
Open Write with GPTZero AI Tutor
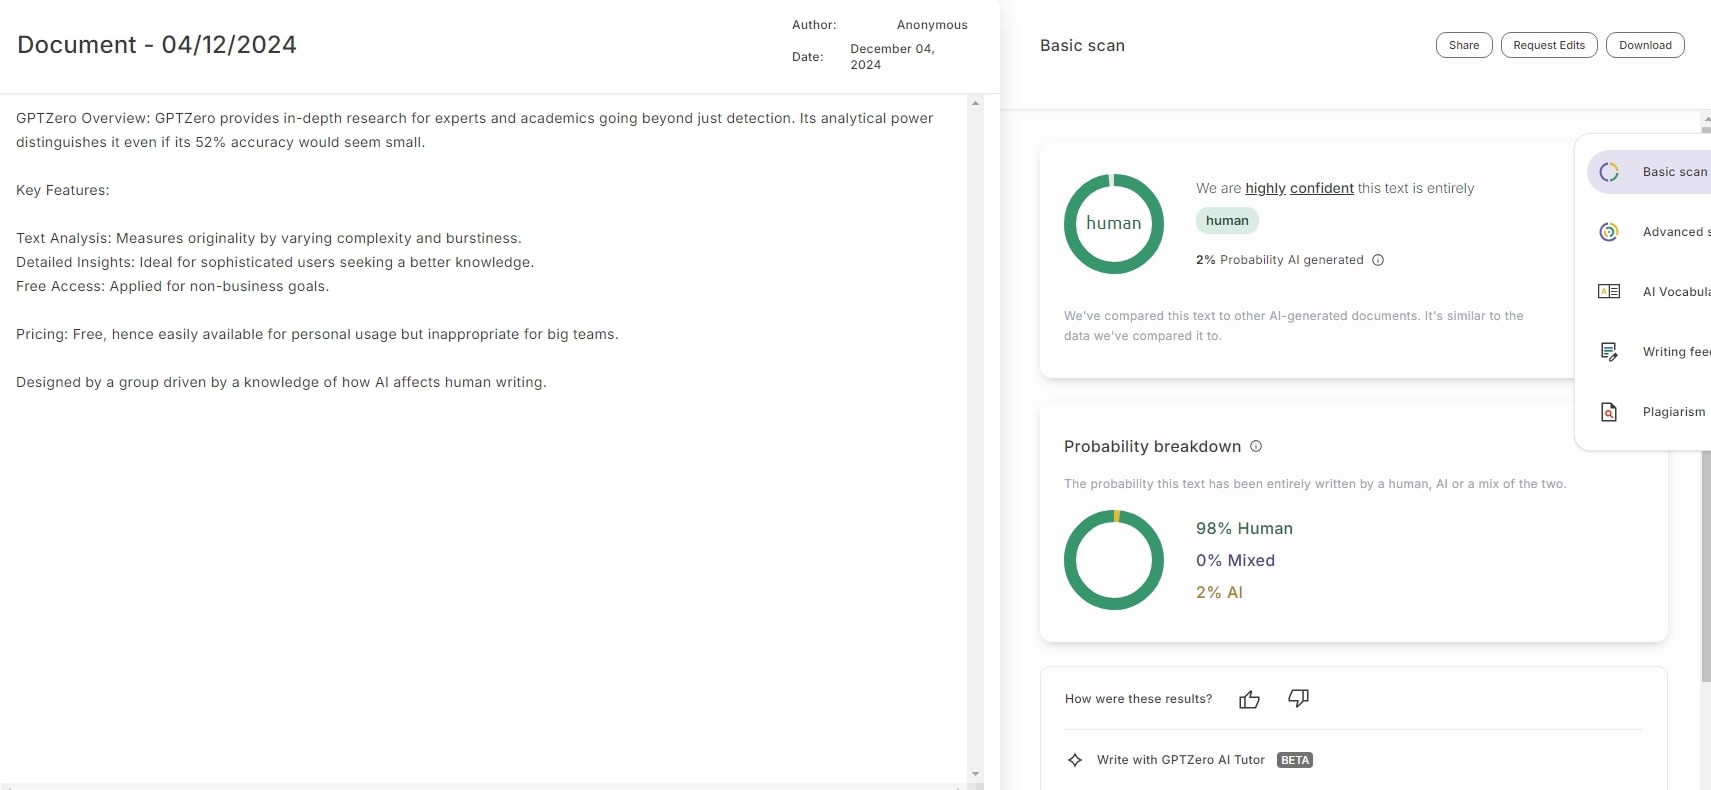[x=1180, y=760]
